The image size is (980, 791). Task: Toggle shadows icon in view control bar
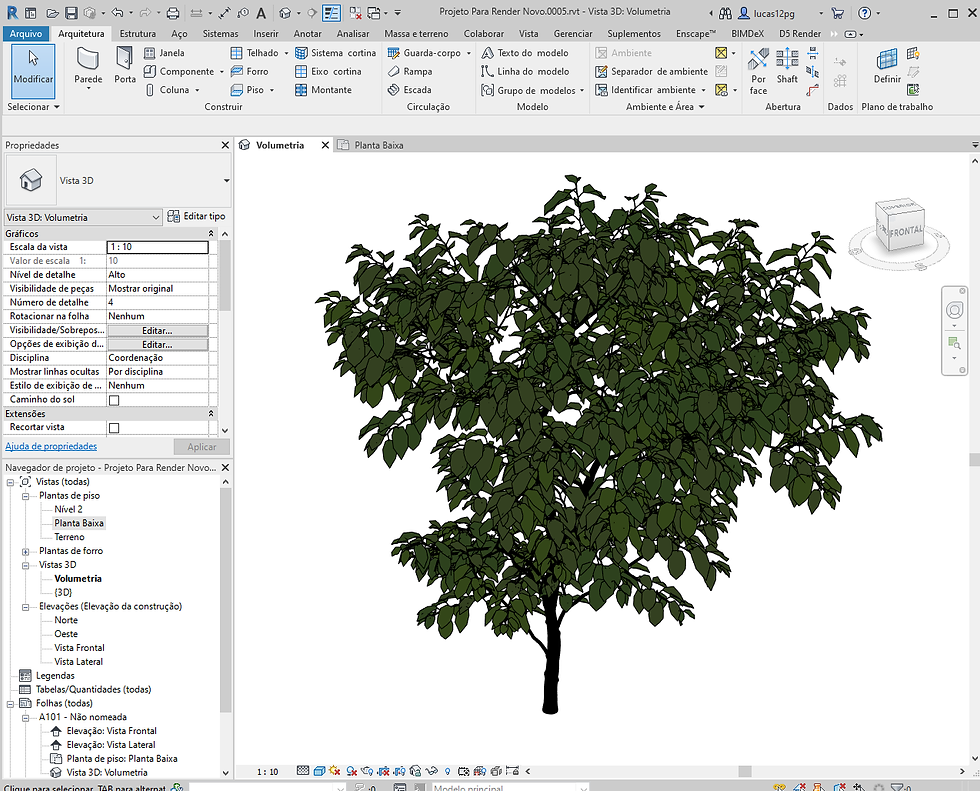pos(351,771)
